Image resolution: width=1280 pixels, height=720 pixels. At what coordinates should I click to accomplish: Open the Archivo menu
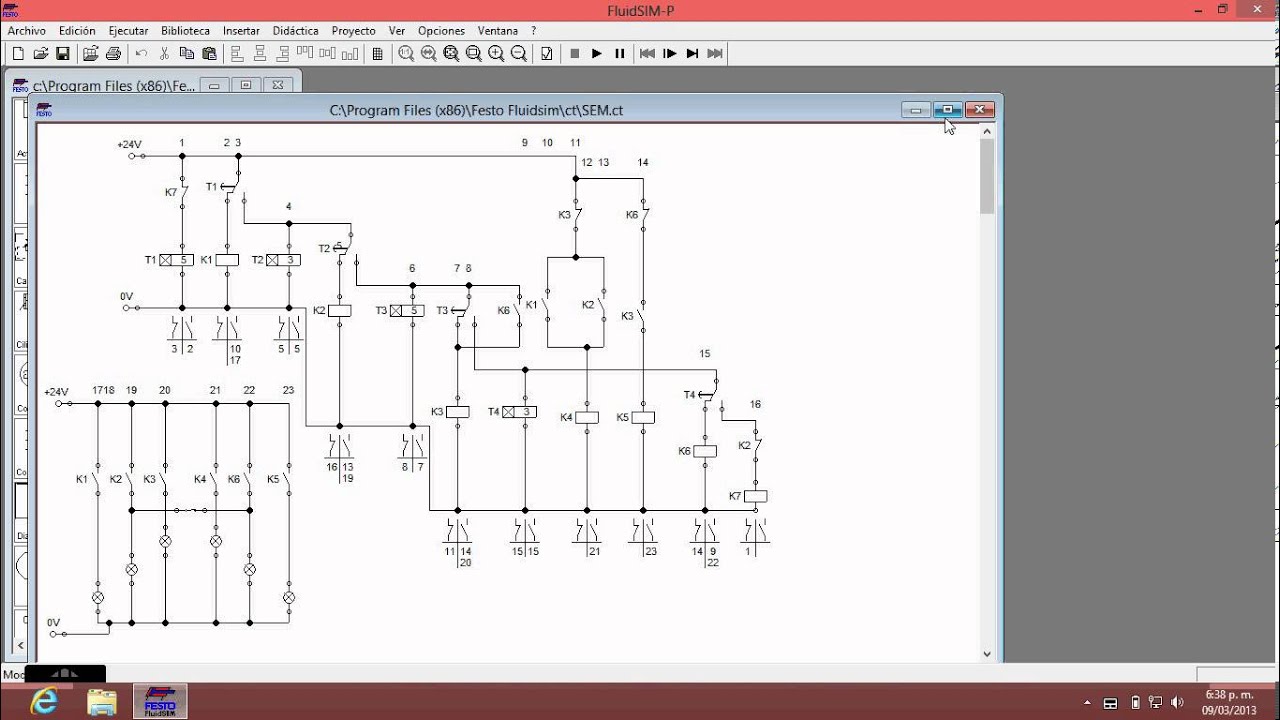pos(27,31)
